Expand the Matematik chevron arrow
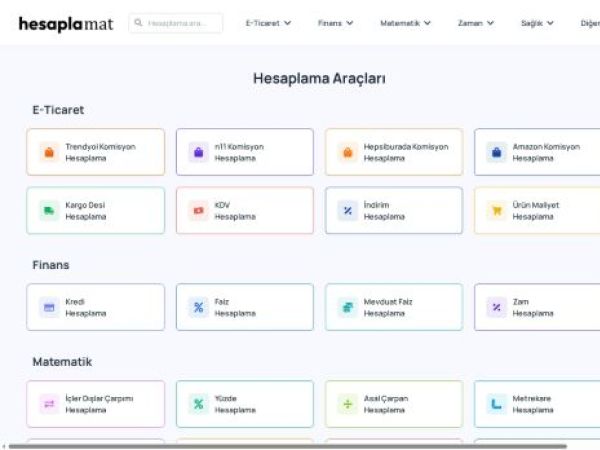The height and width of the screenshot is (450, 600). click(427, 23)
